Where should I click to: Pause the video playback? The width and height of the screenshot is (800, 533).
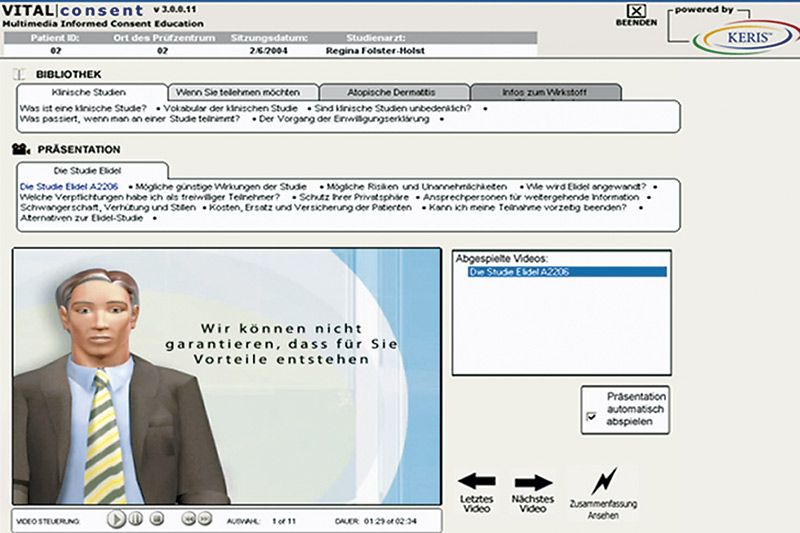click(135, 519)
